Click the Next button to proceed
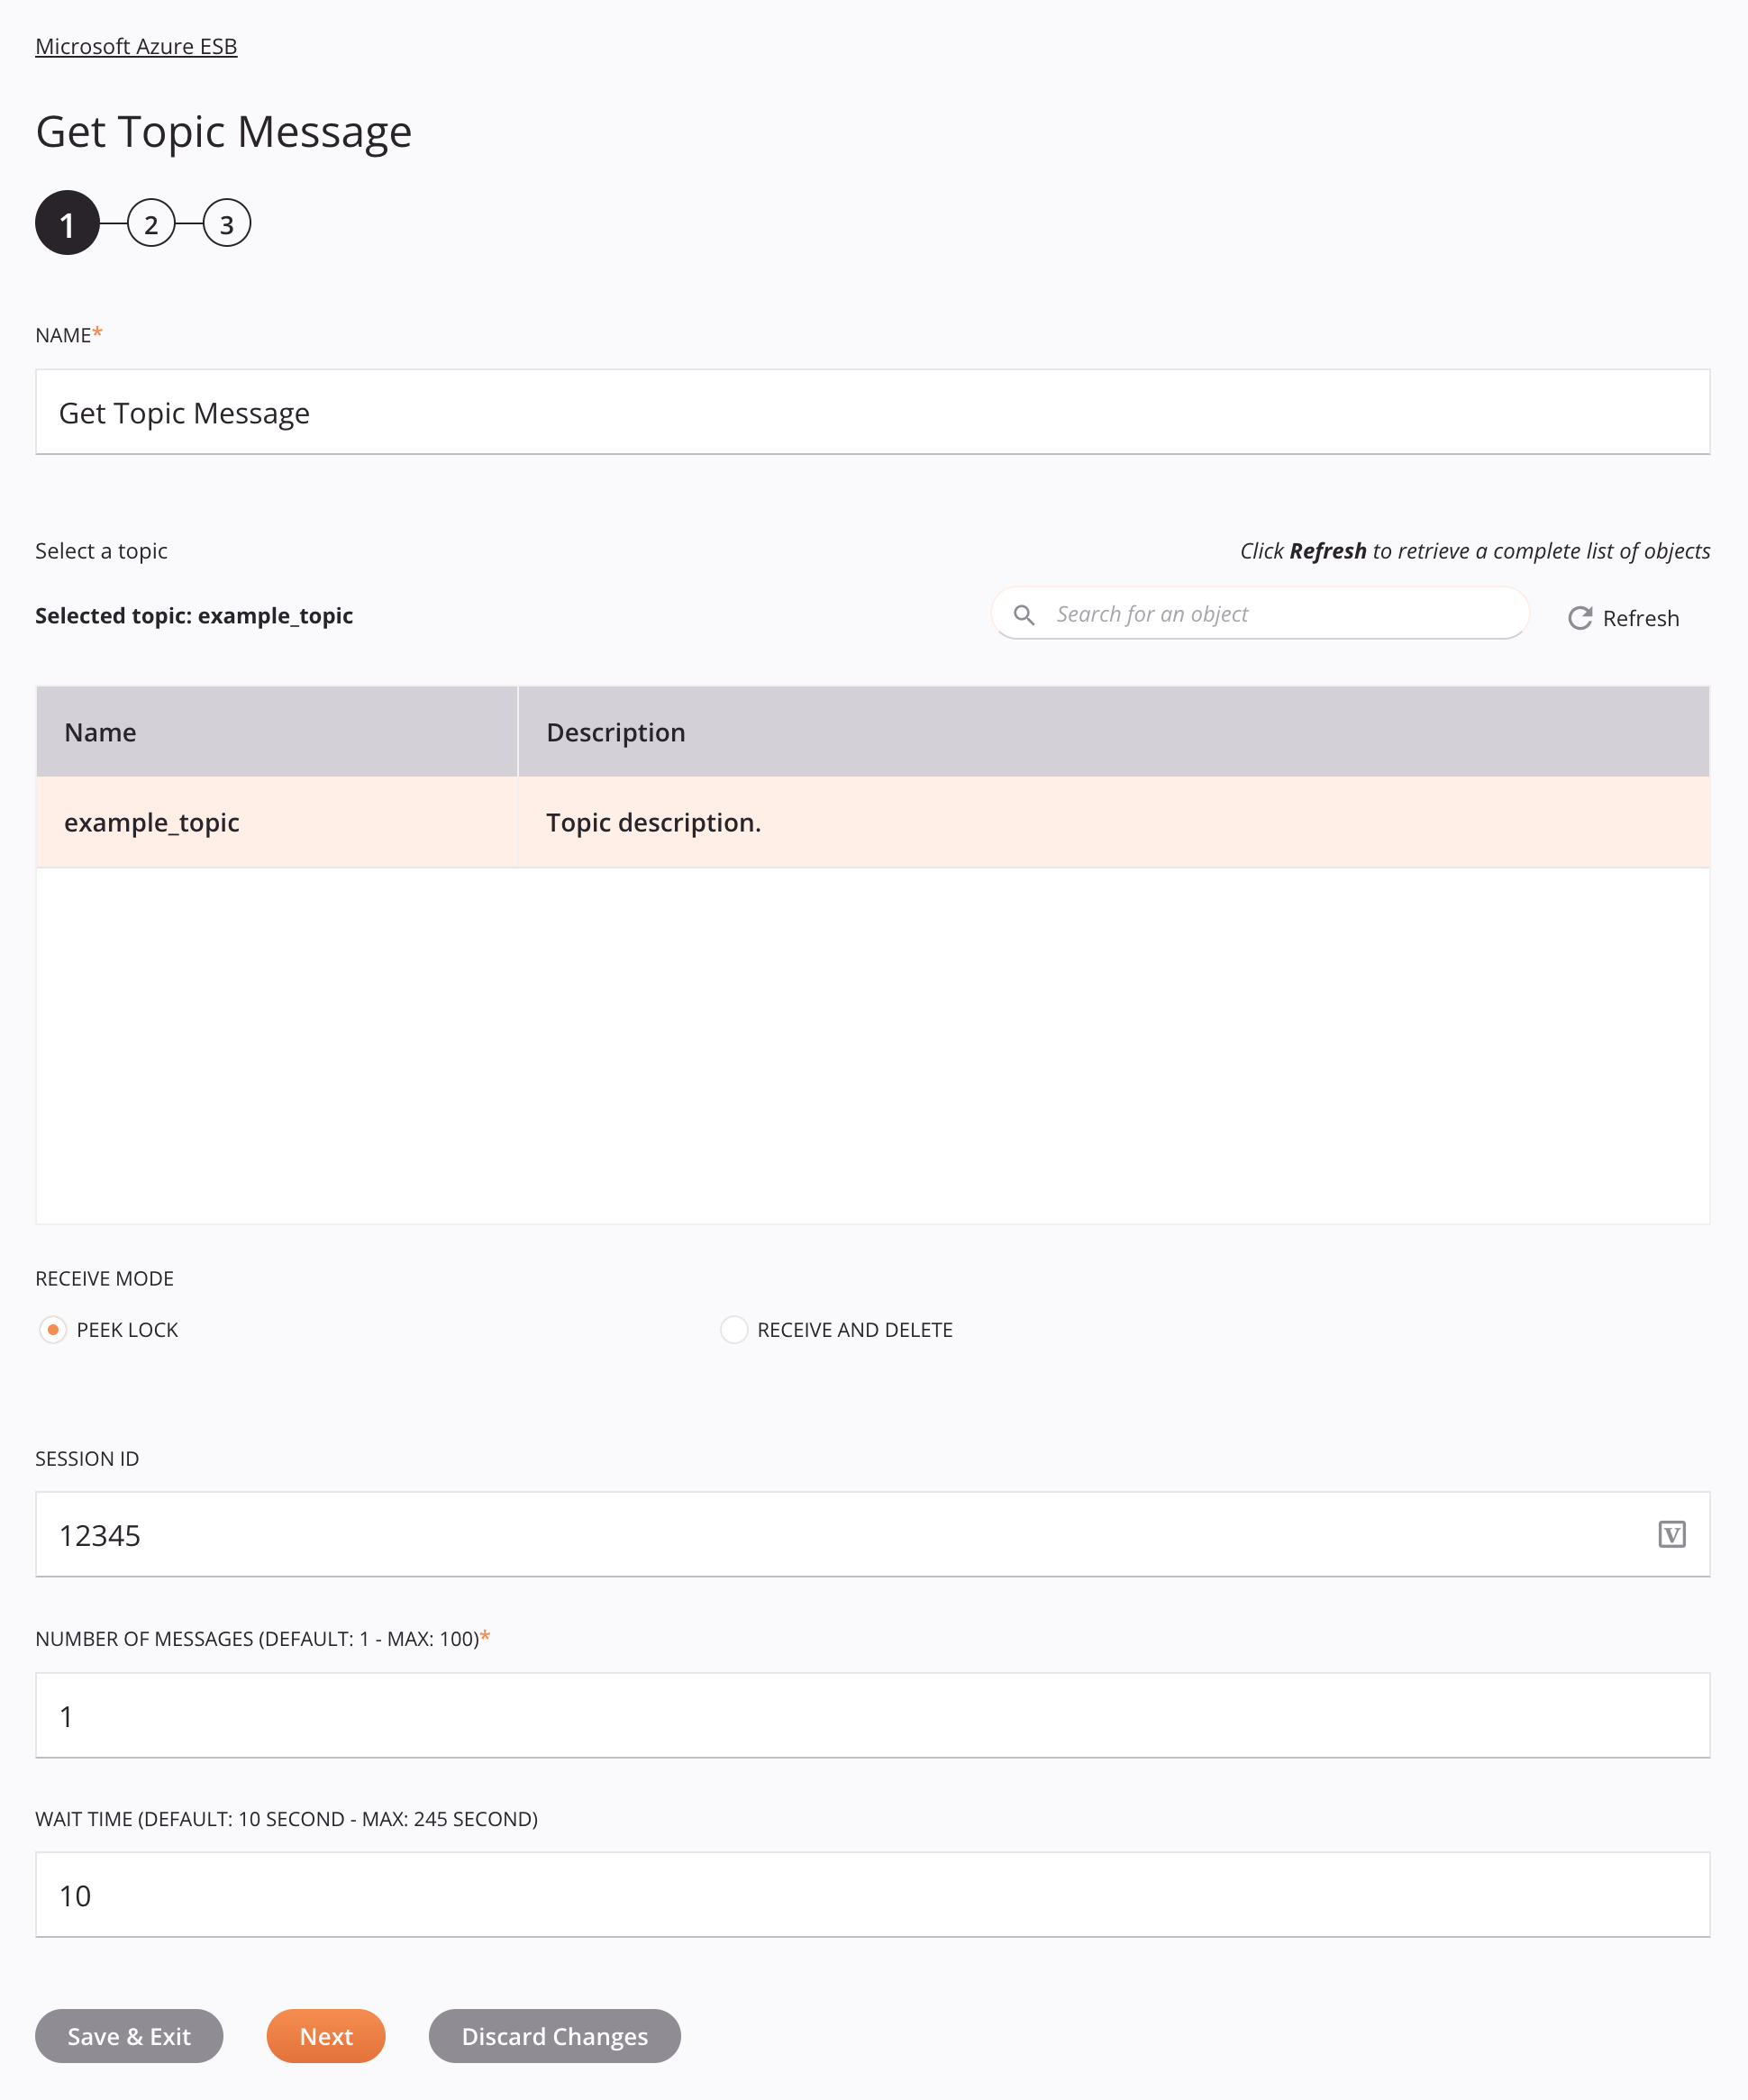This screenshot has height=2100, width=1748. [326, 2035]
